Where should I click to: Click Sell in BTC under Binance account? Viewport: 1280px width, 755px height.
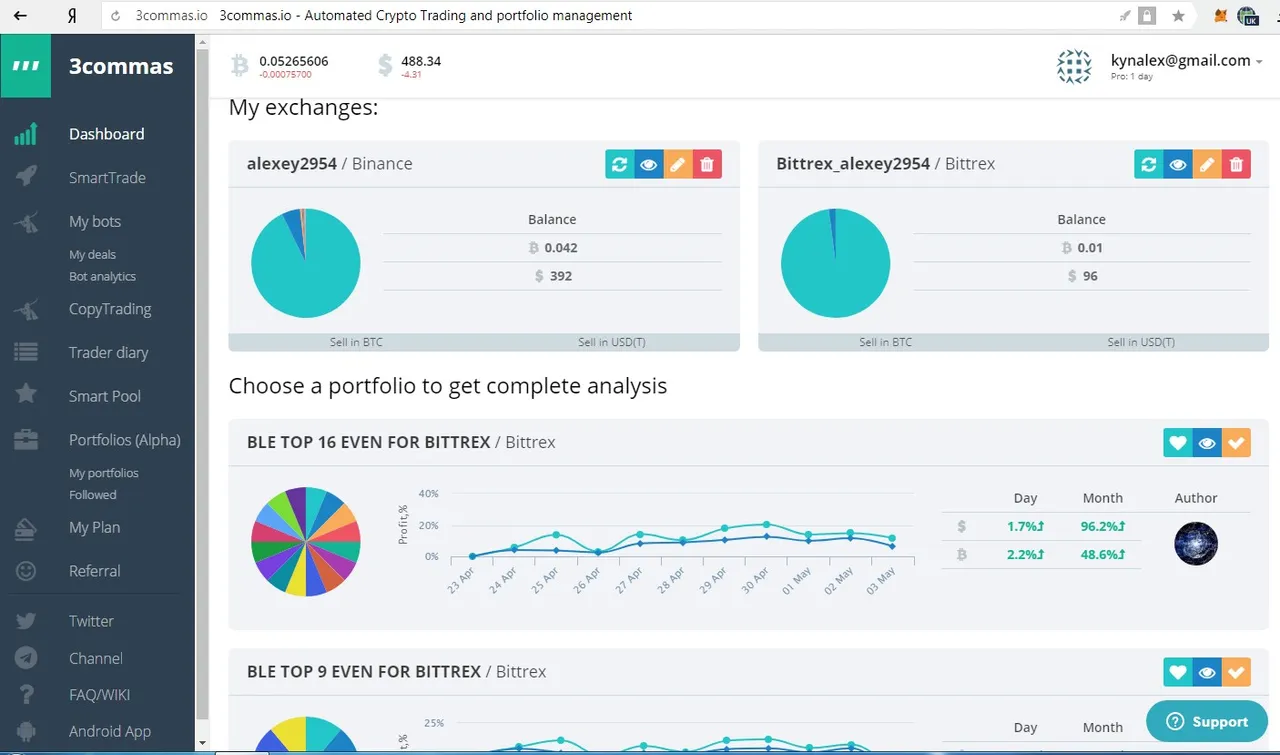[356, 342]
